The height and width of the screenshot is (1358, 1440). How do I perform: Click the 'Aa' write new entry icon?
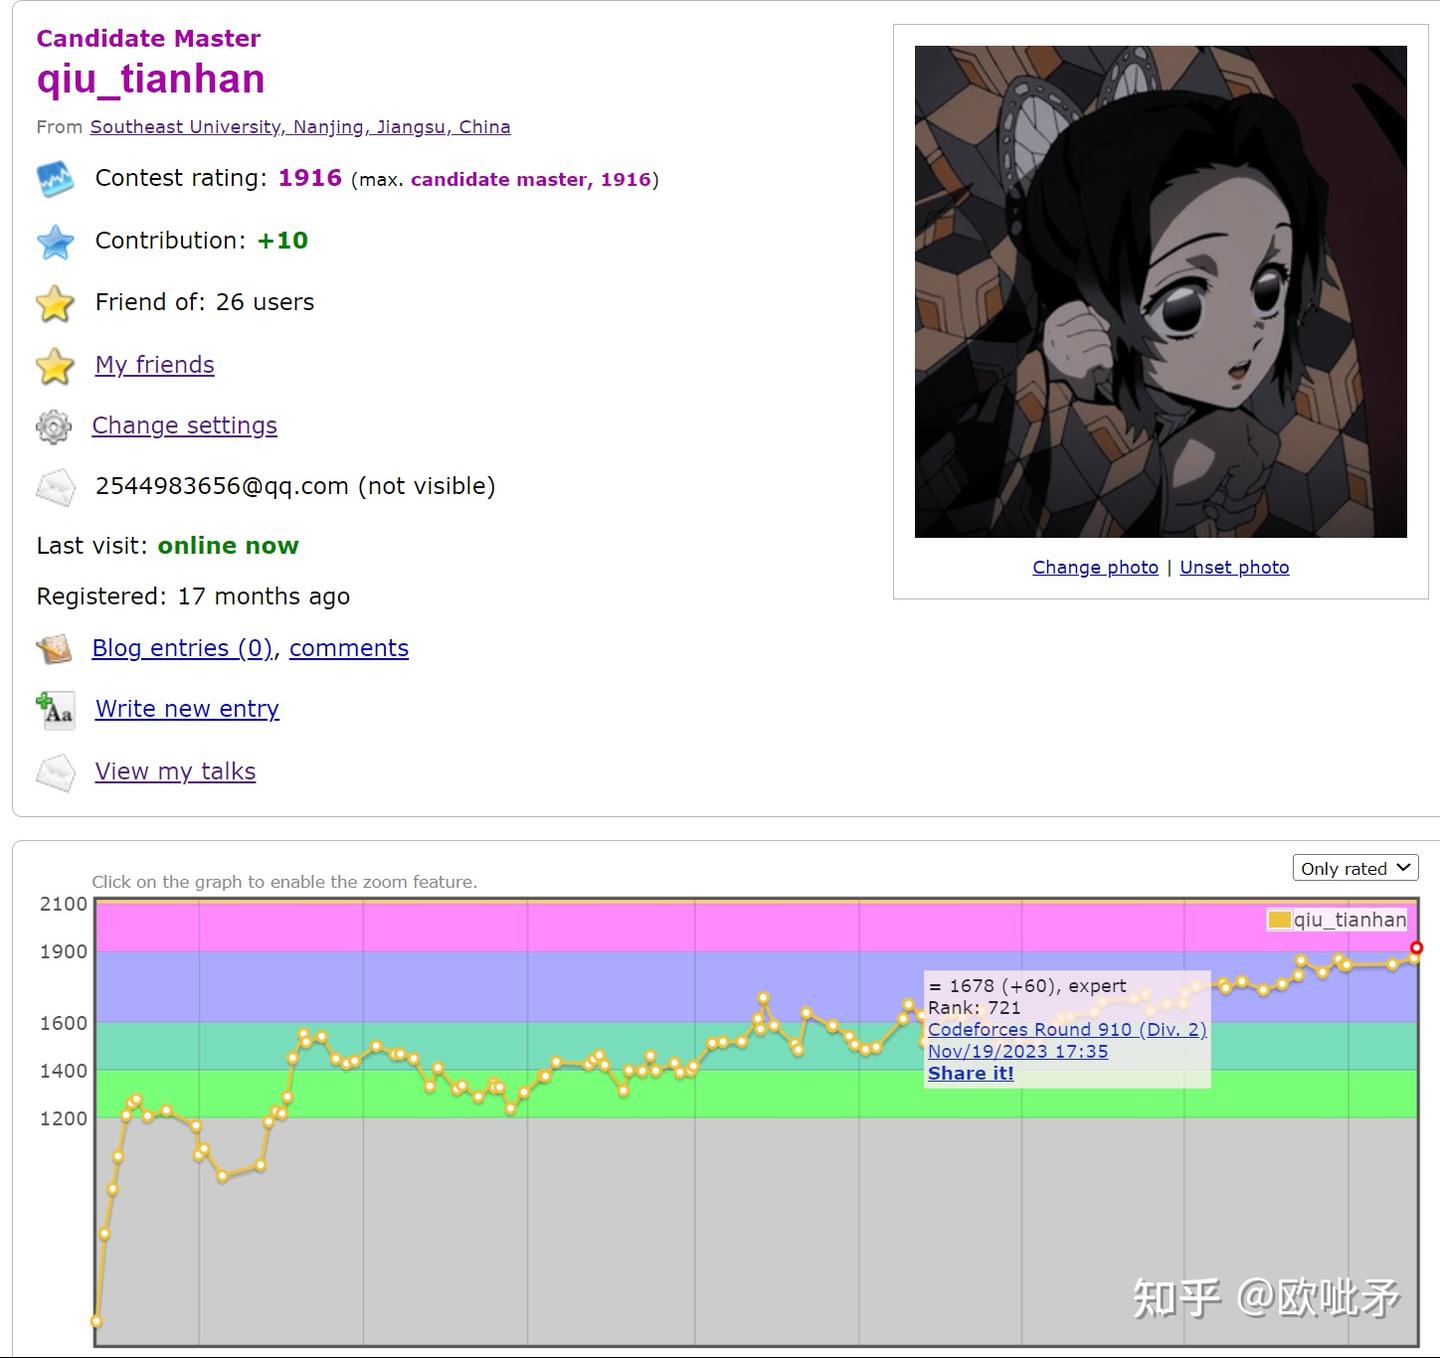tap(56, 710)
